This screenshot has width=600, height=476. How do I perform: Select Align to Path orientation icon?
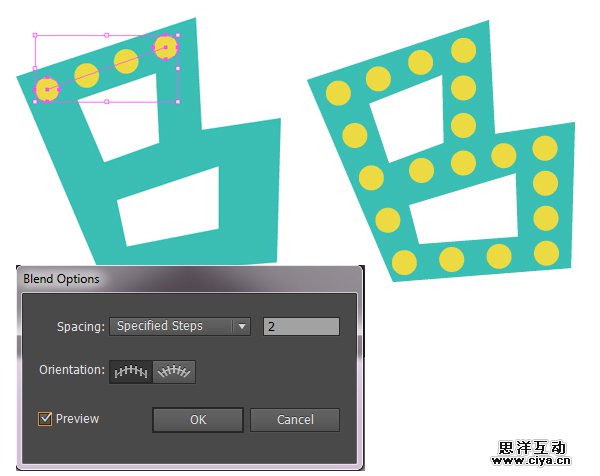tap(174, 371)
